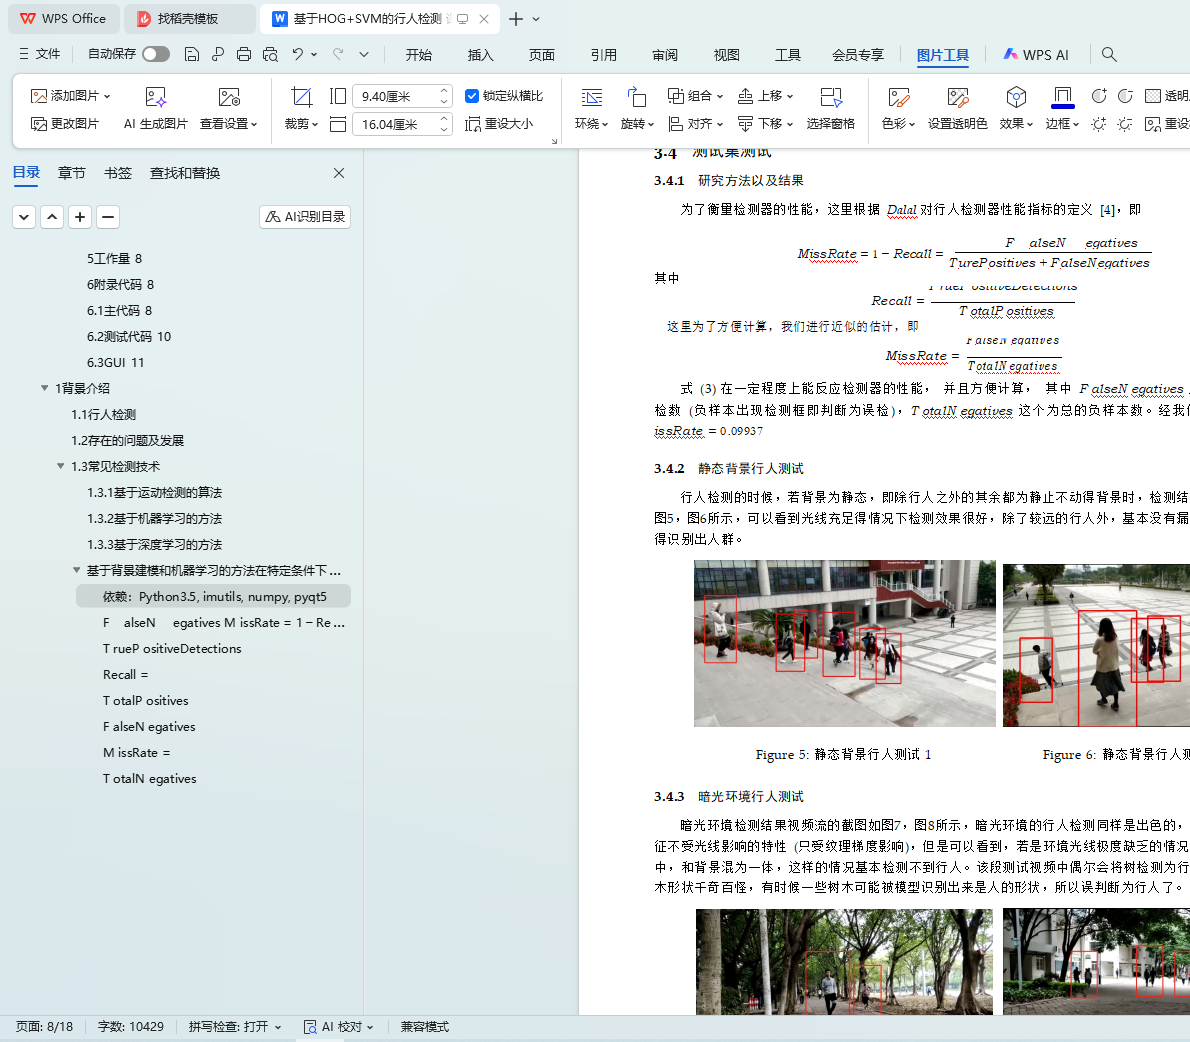Collapse the 1背景介绍 outline section

(45, 388)
